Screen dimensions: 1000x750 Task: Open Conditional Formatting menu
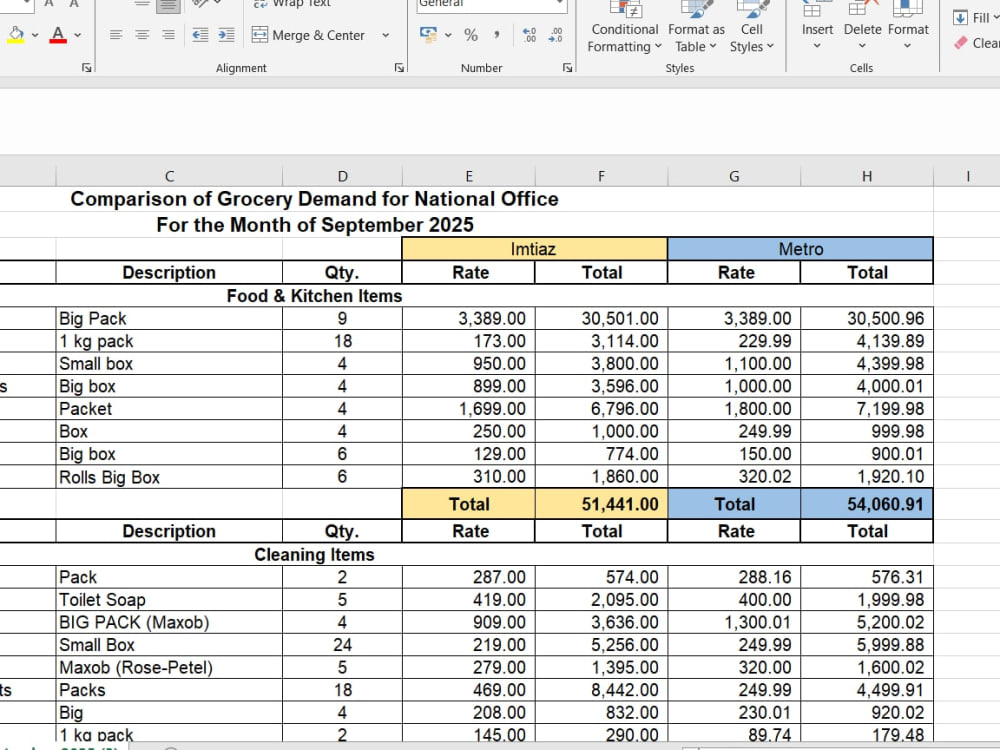[x=624, y=29]
